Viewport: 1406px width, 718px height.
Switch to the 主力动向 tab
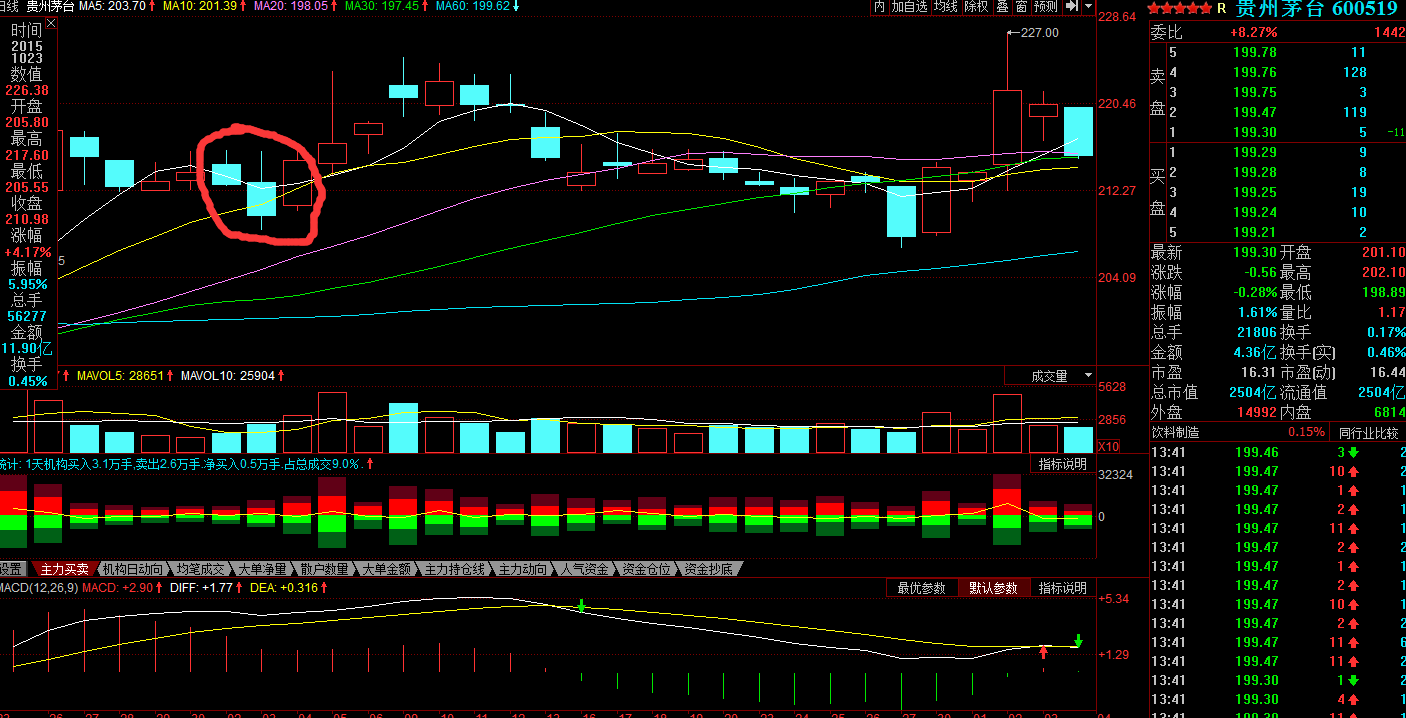(523, 569)
